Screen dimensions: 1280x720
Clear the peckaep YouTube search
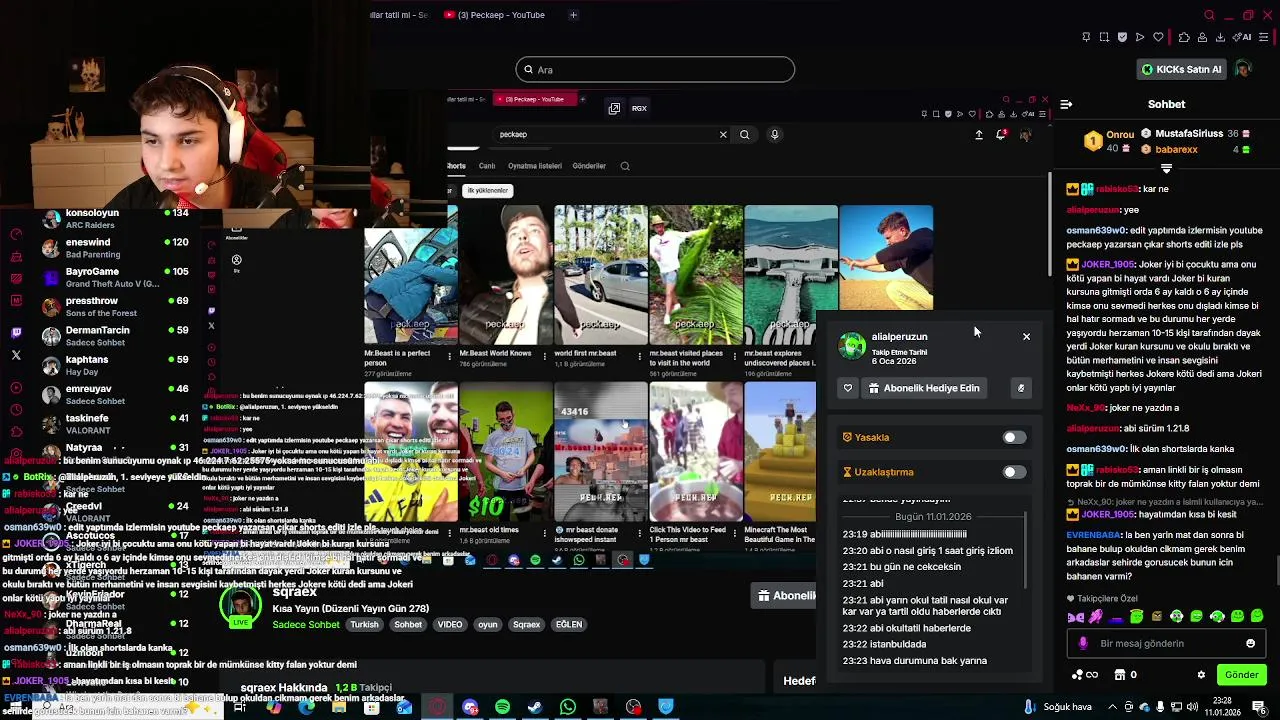click(723, 134)
